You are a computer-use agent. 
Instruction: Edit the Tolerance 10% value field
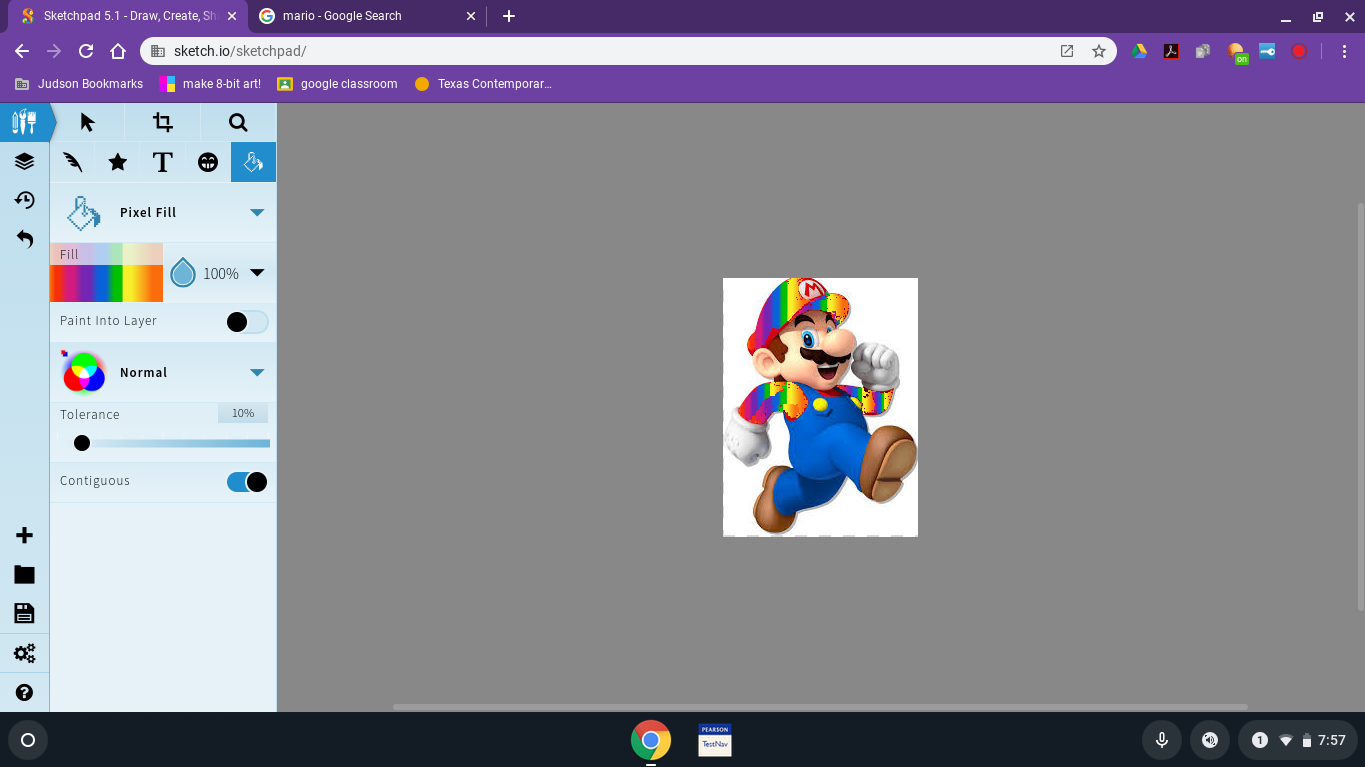click(243, 413)
